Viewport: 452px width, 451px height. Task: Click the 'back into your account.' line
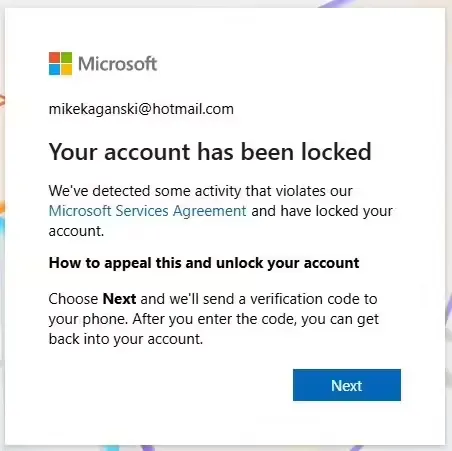[126, 339]
